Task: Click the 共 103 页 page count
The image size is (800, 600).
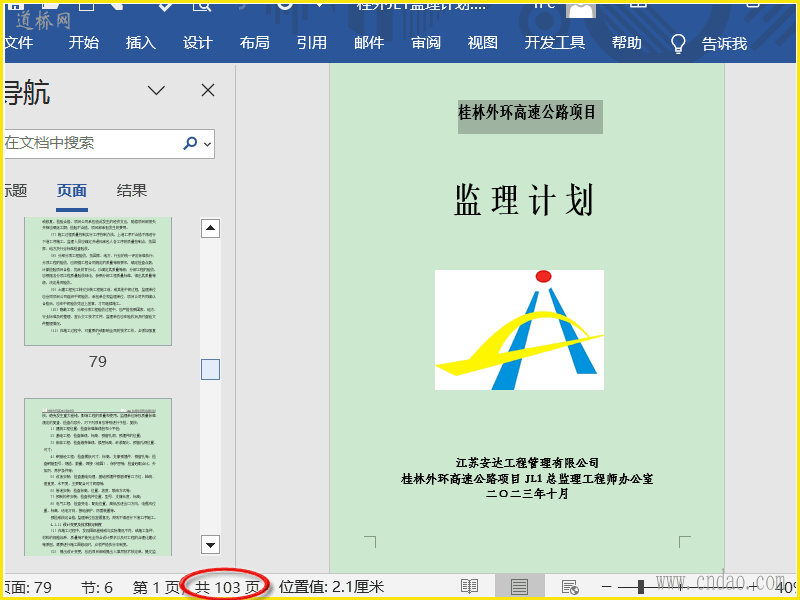Action: [x=228, y=588]
